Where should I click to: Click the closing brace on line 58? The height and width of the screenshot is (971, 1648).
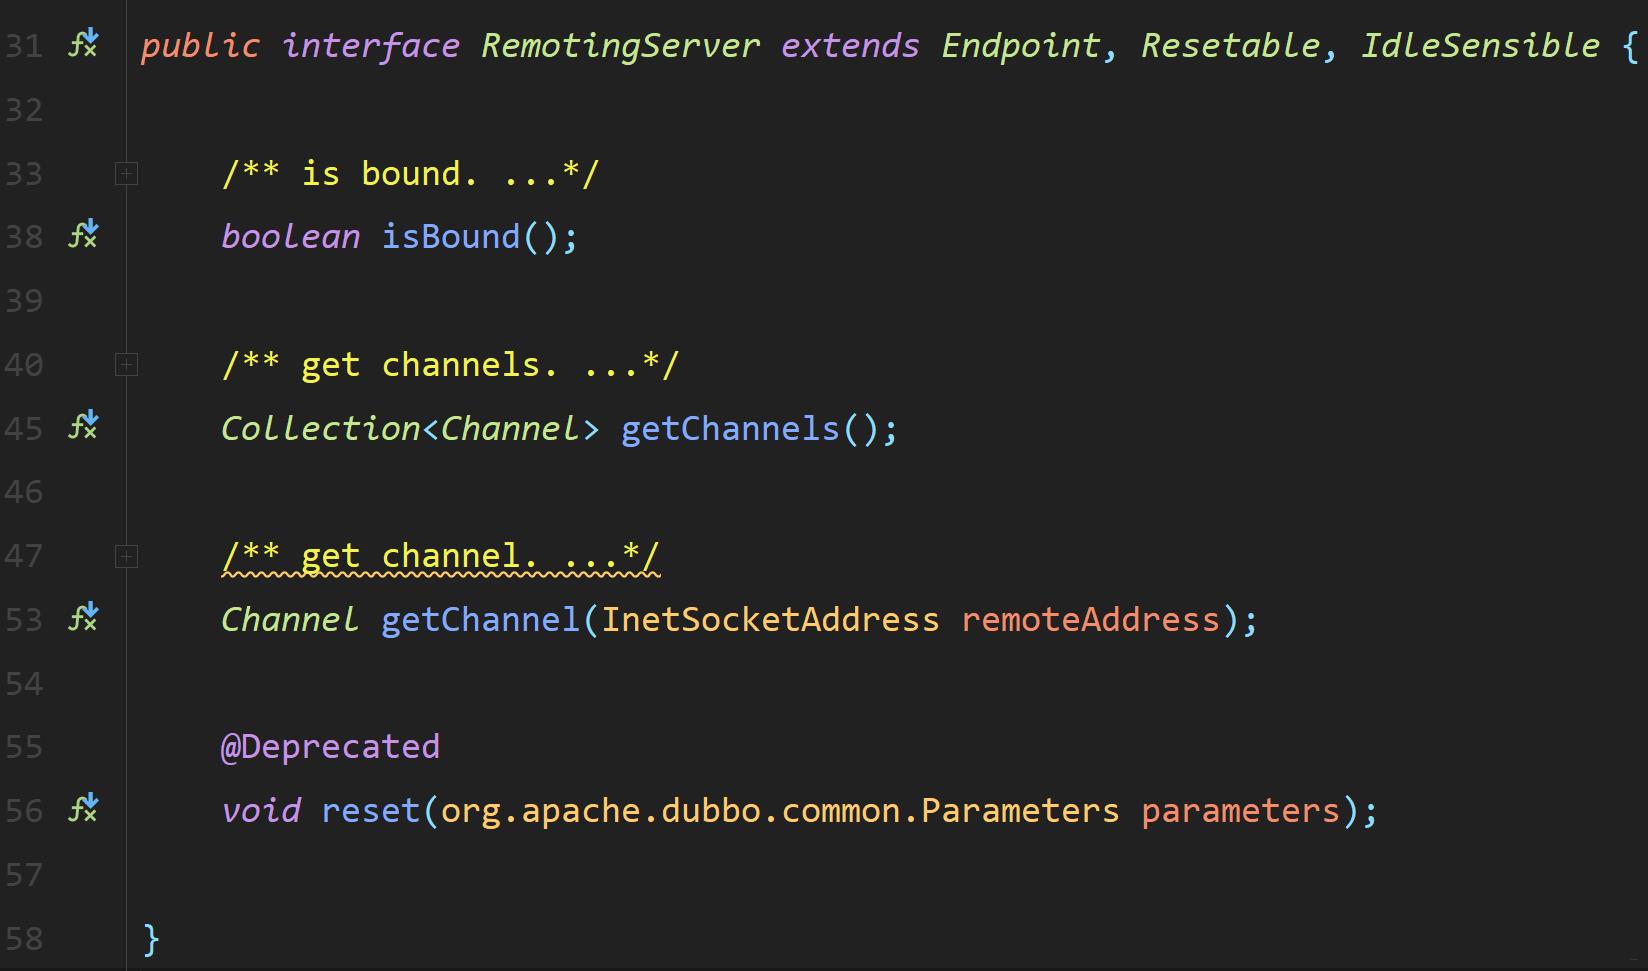click(151, 939)
